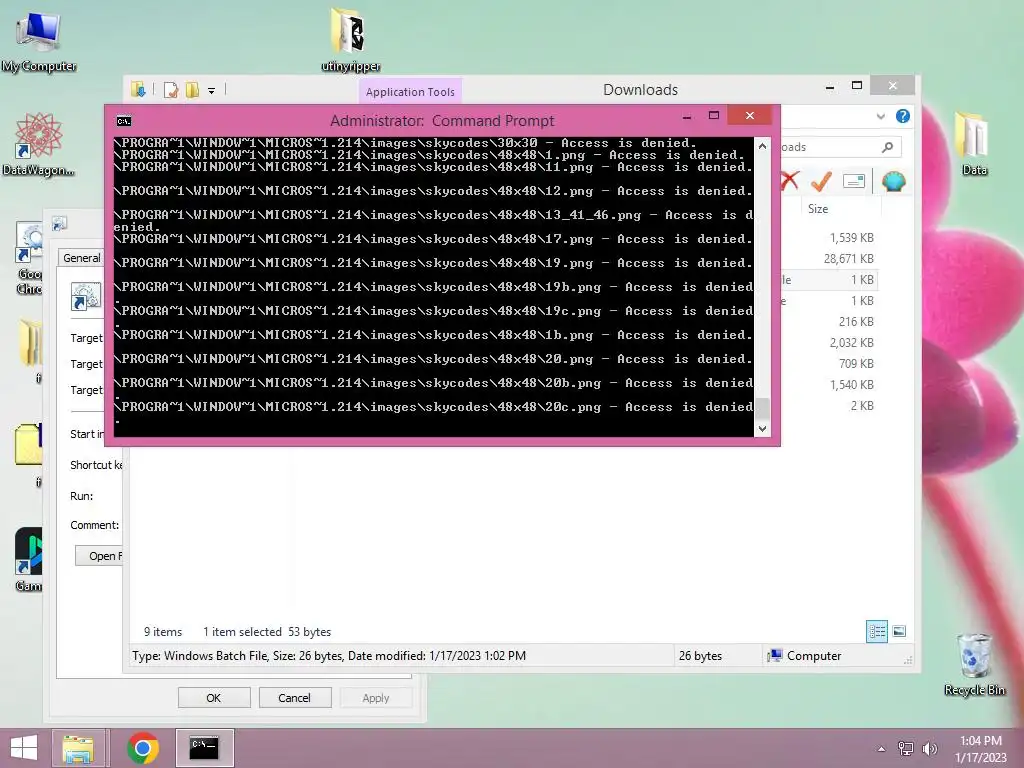Select the General tab in Properties dialog
Viewport: 1024px width, 768px height.
point(82,258)
